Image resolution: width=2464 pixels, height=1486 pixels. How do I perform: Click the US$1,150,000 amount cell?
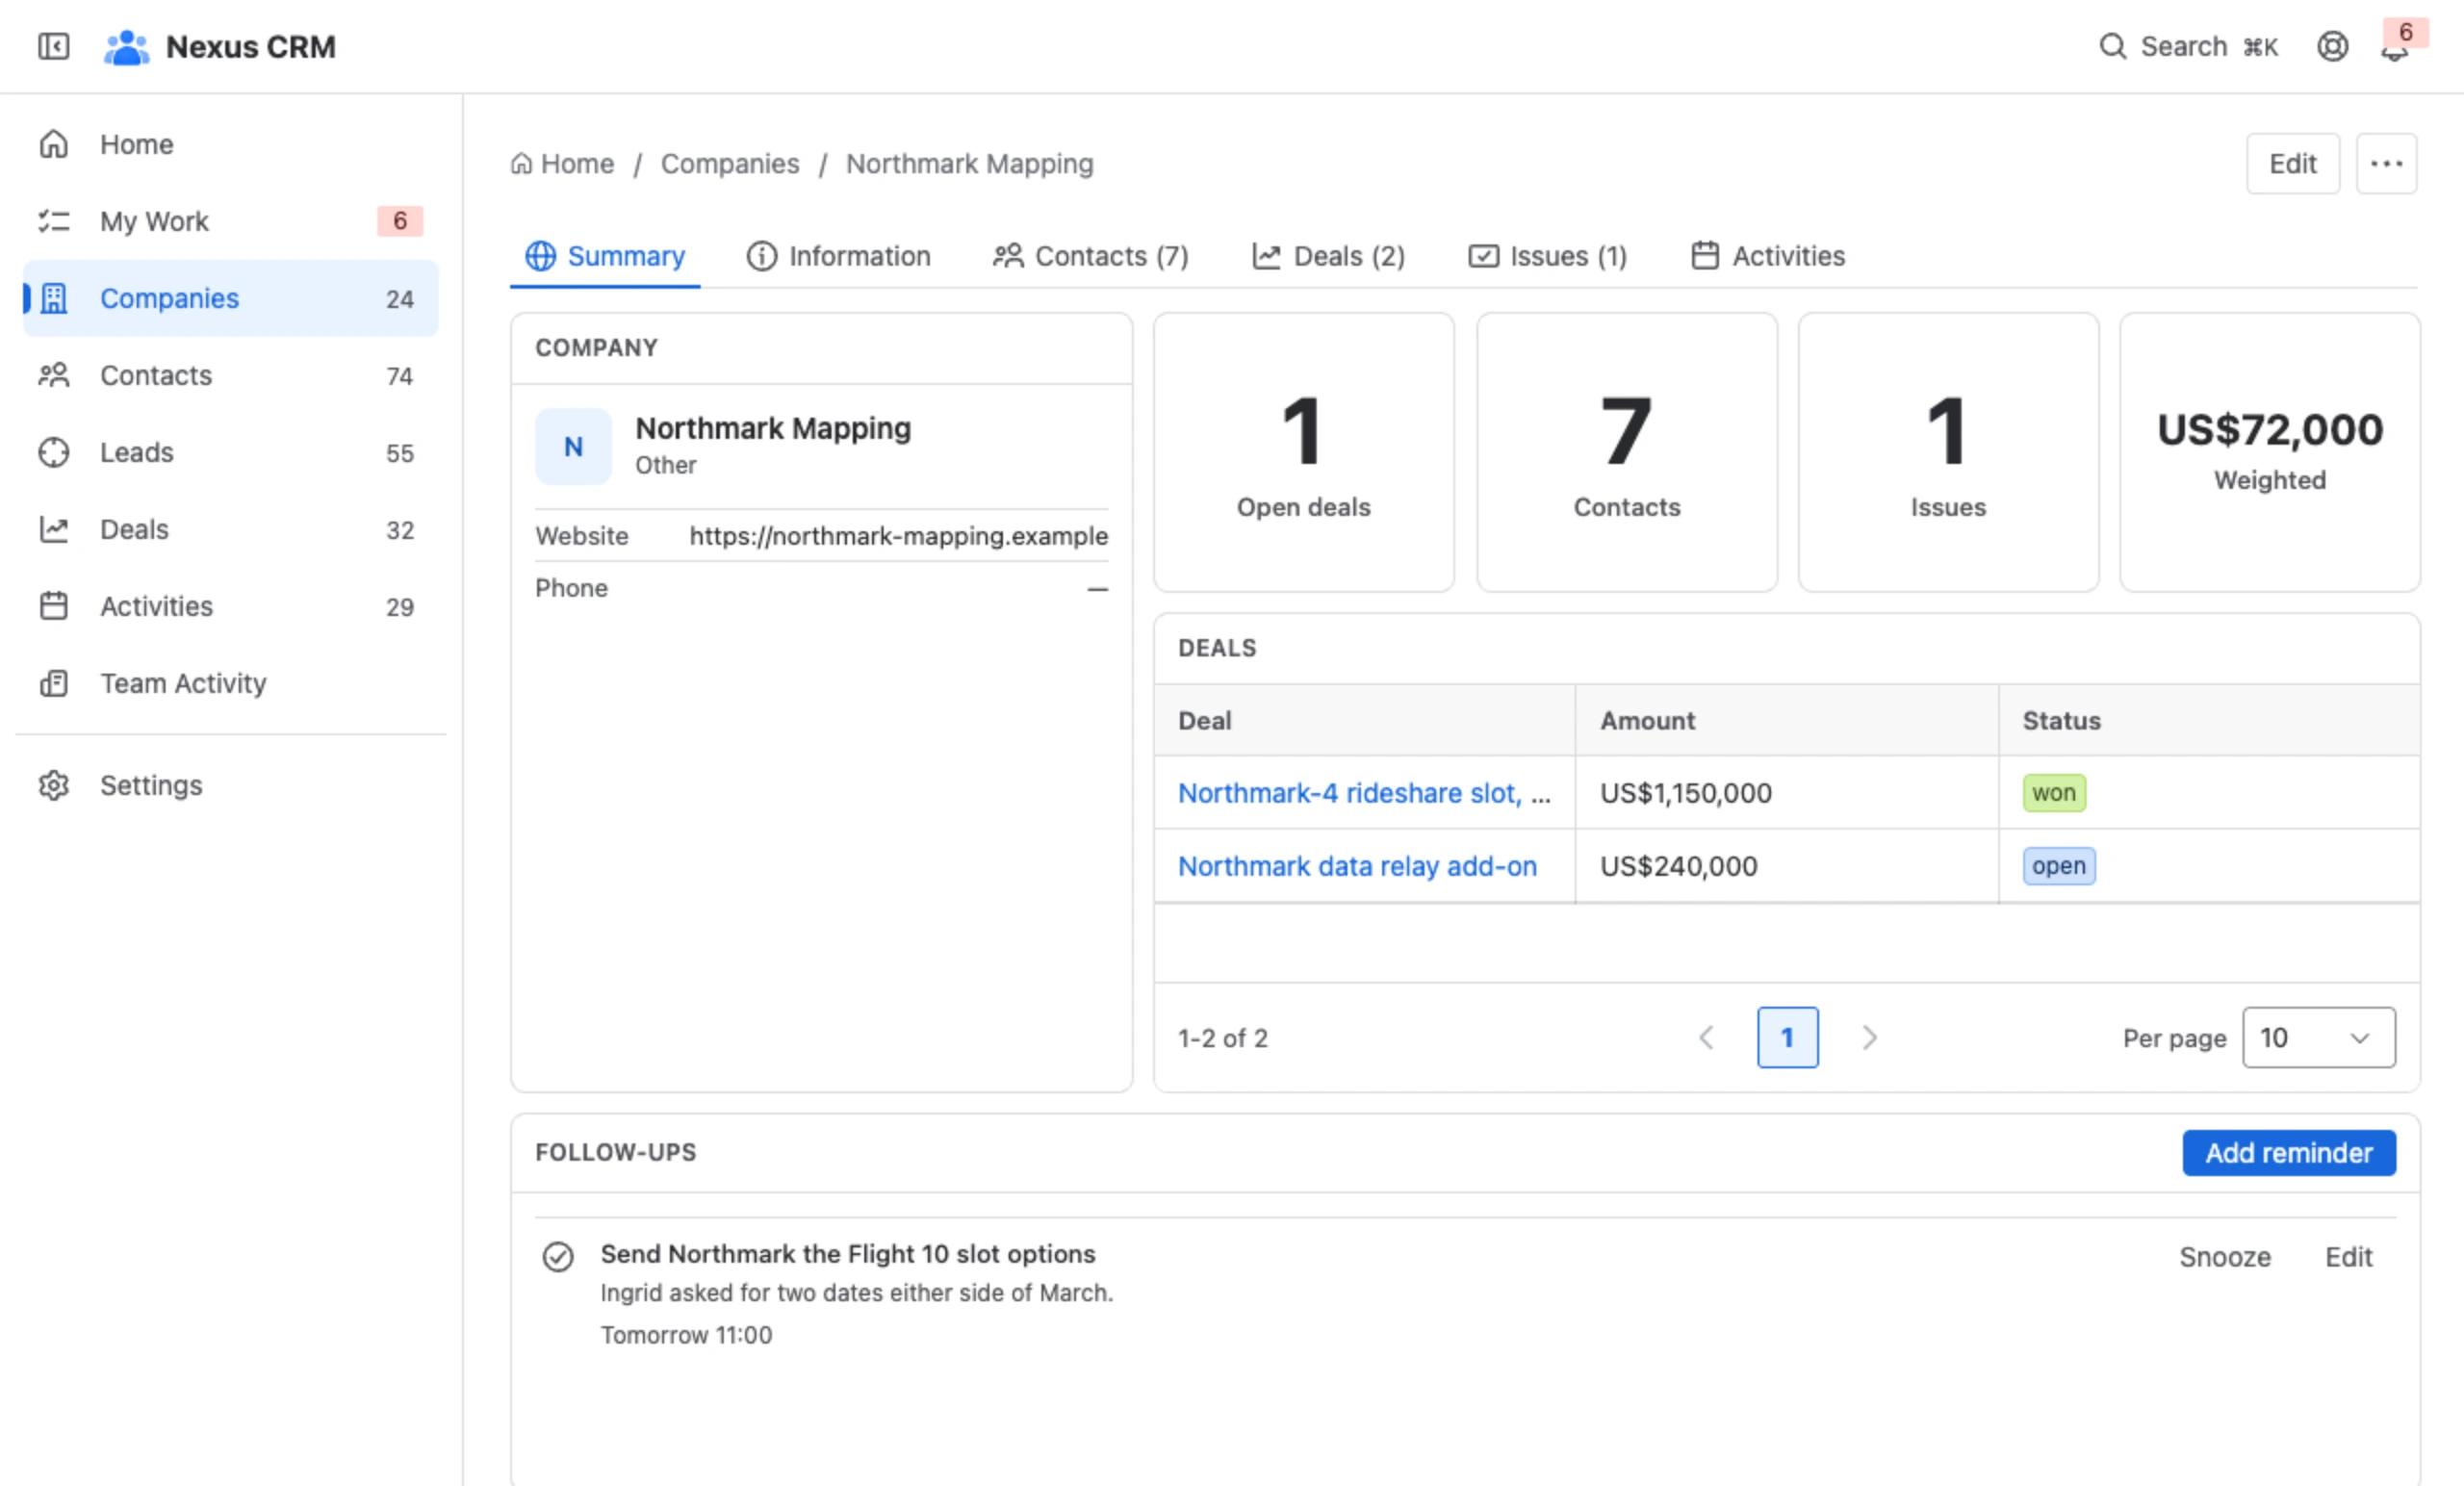click(1786, 792)
